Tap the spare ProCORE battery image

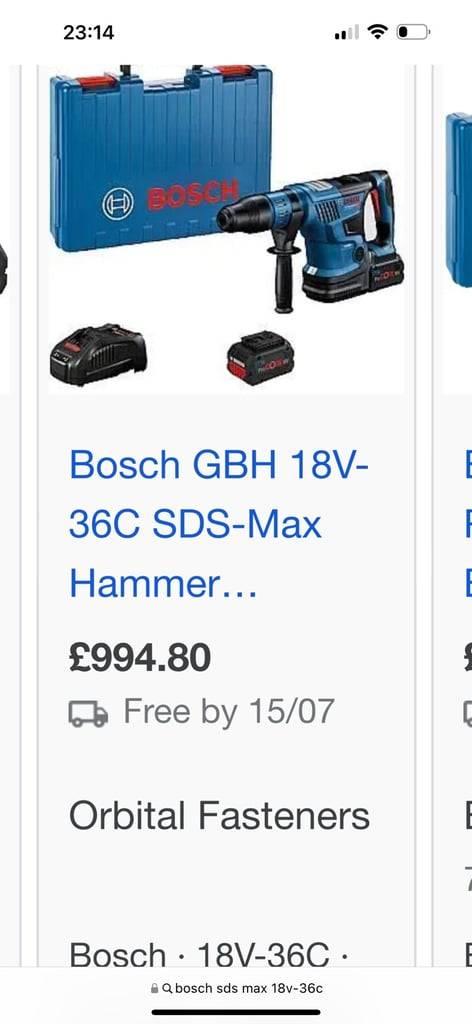pyautogui.click(x=260, y=358)
